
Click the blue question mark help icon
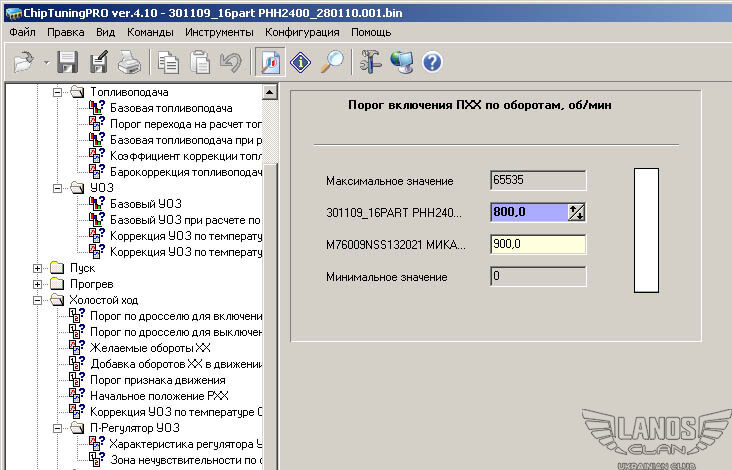click(432, 62)
